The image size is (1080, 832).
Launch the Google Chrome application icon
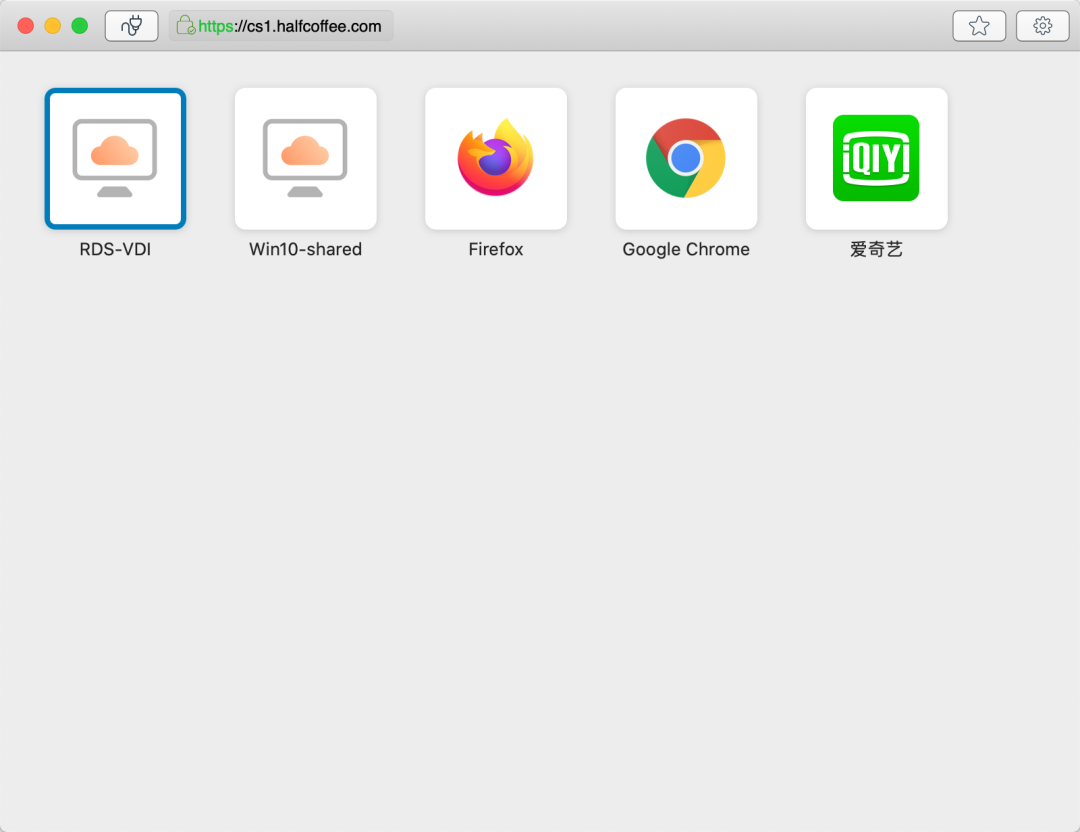point(686,158)
